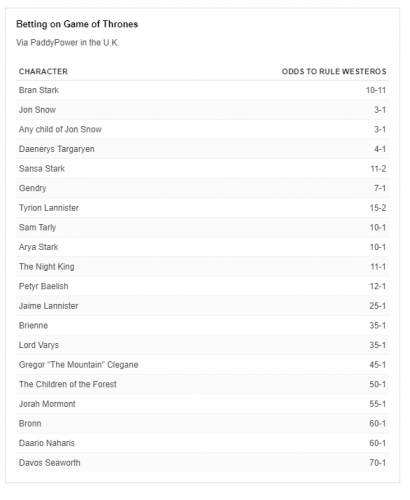The image size is (410, 500).
Task: Select the Arya Stark row
Action: point(202,247)
